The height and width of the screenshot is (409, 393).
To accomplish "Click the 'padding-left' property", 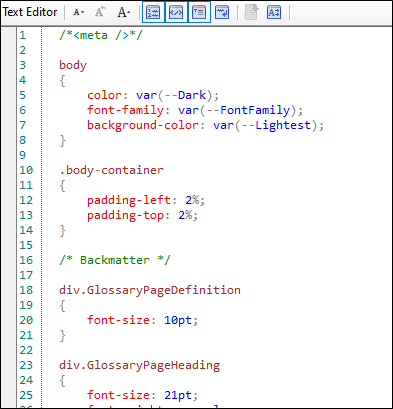I will tap(129, 200).
